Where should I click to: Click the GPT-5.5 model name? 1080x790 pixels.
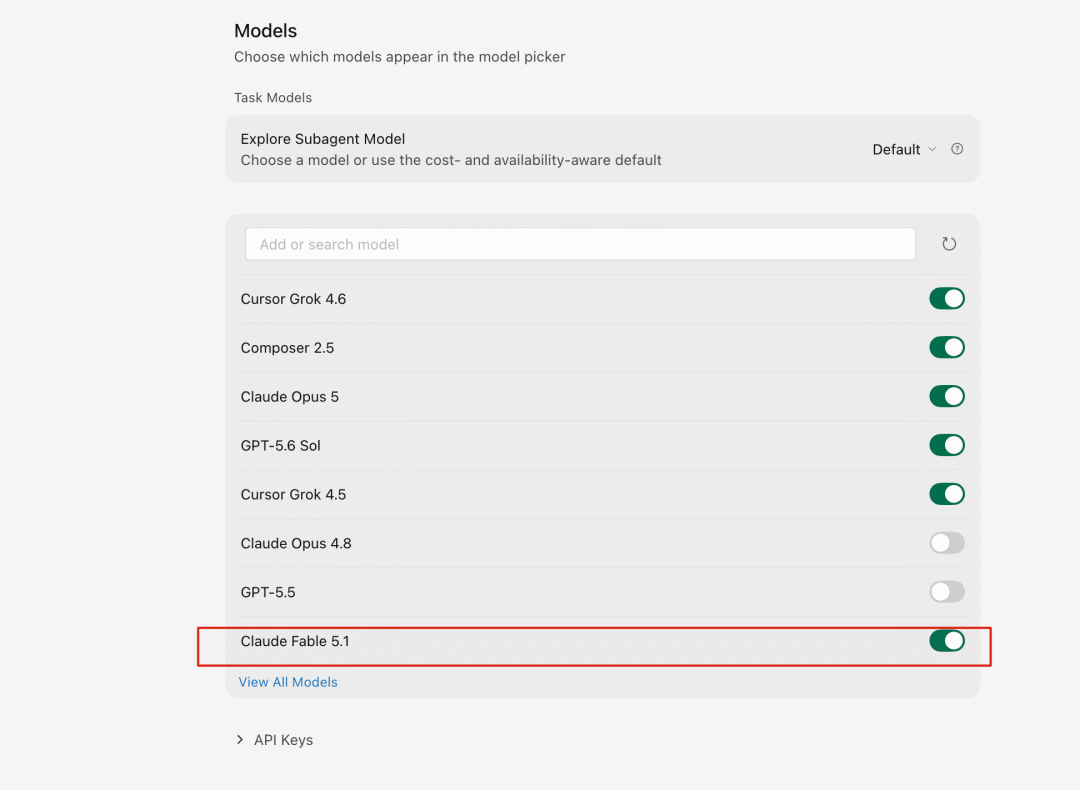tap(268, 592)
